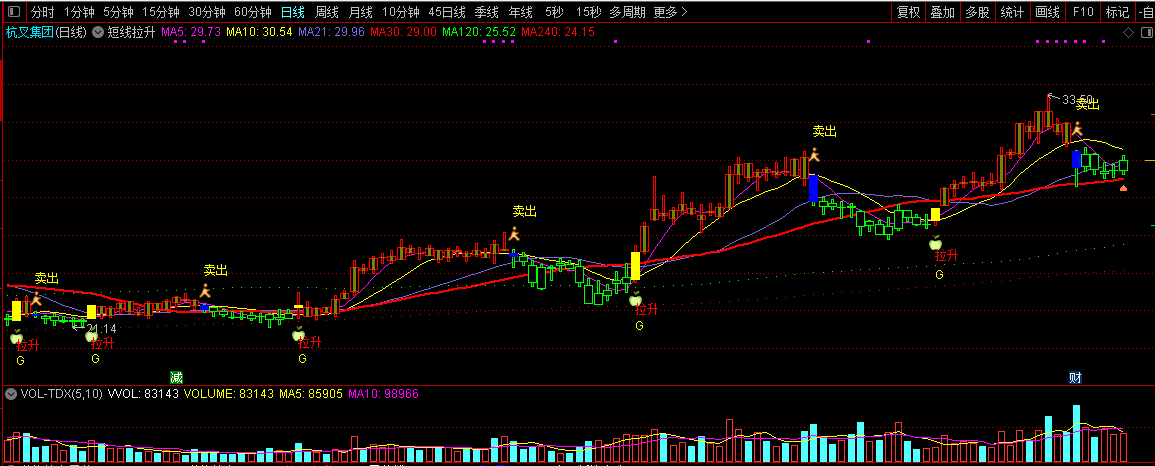Select the 5秒 period tab
The height and width of the screenshot is (466, 1155).
coord(555,12)
